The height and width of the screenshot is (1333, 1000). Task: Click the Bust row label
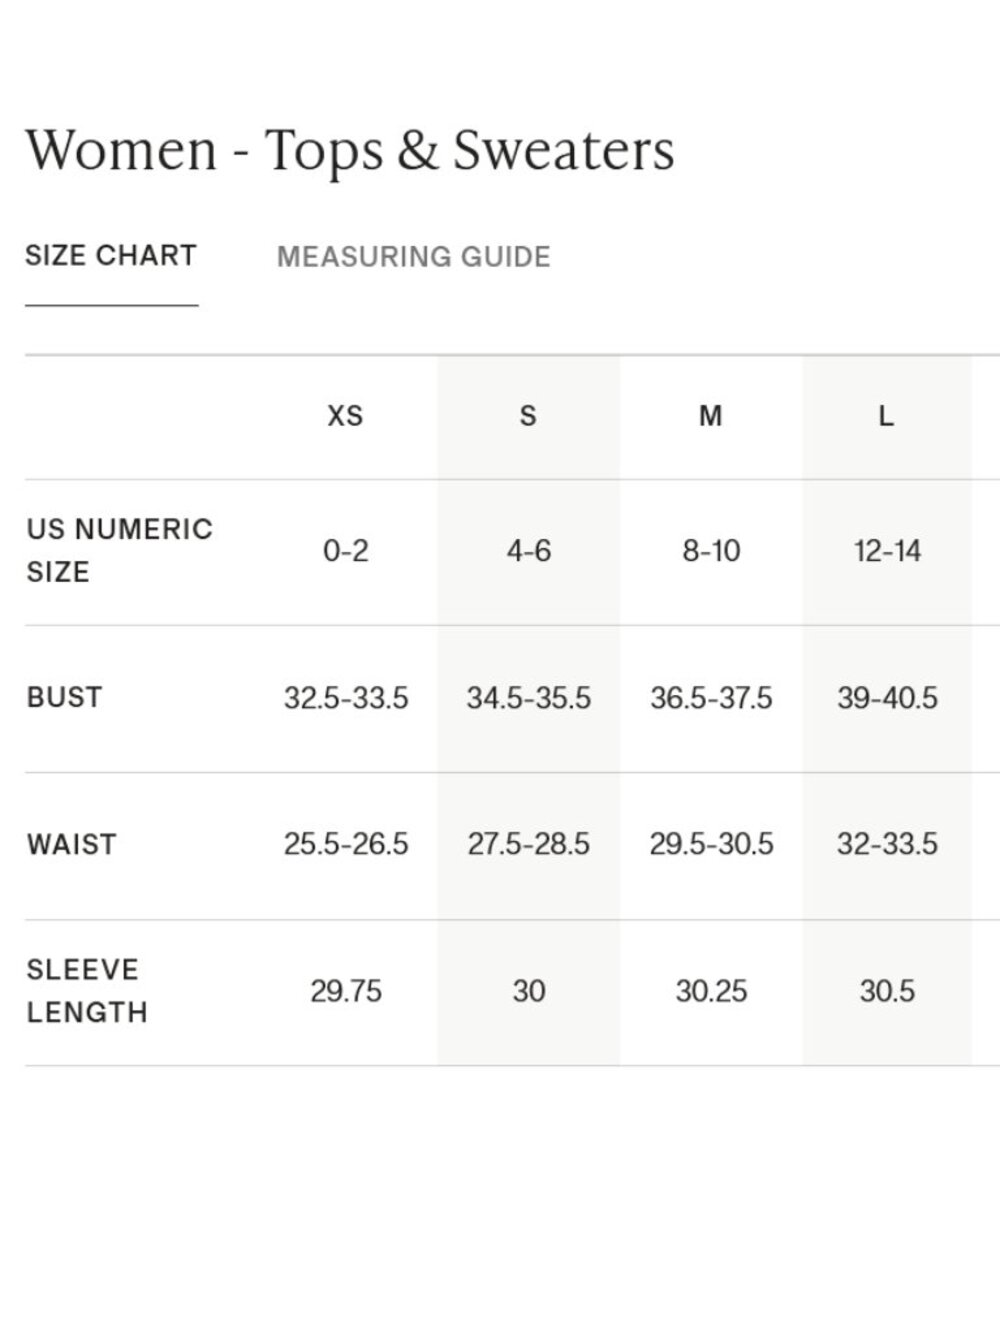click(x=64, y=697)
